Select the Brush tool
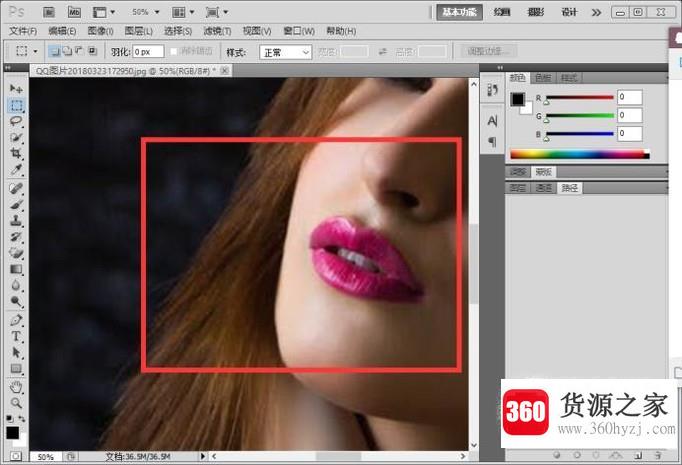 pos(16,204)
